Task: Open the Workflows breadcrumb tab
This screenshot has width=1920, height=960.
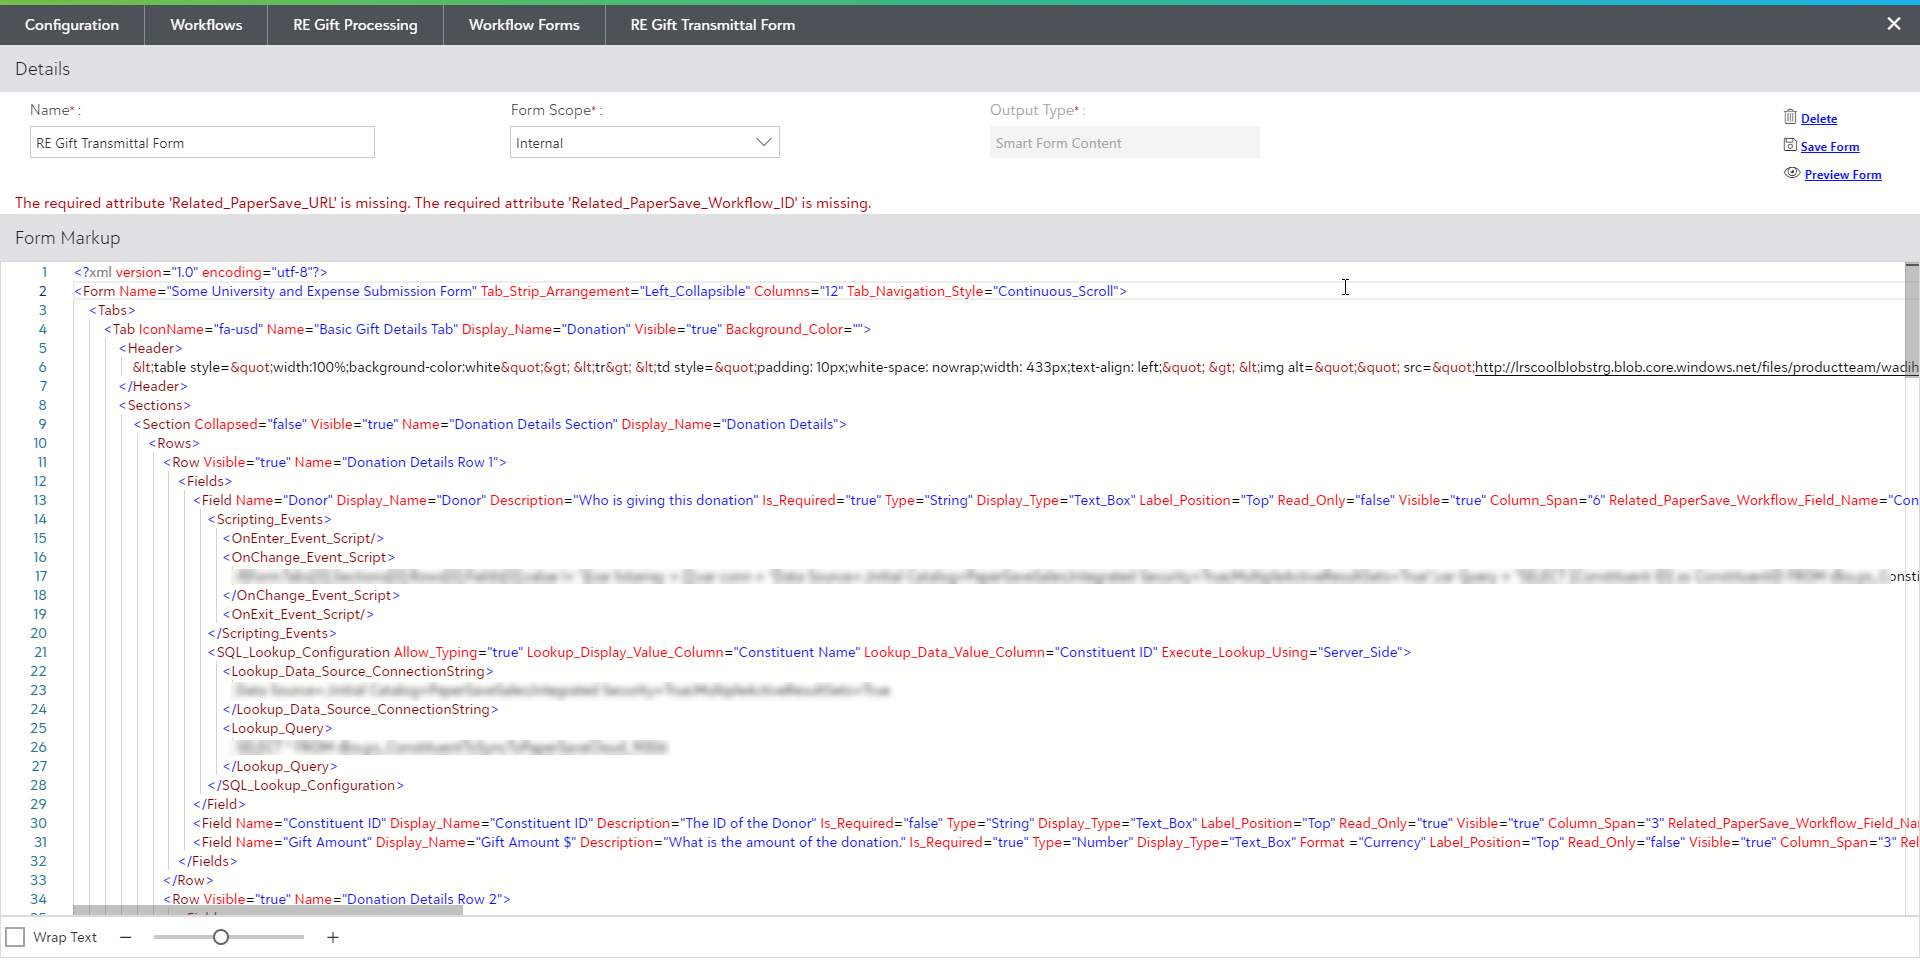Action: (206, 25)
